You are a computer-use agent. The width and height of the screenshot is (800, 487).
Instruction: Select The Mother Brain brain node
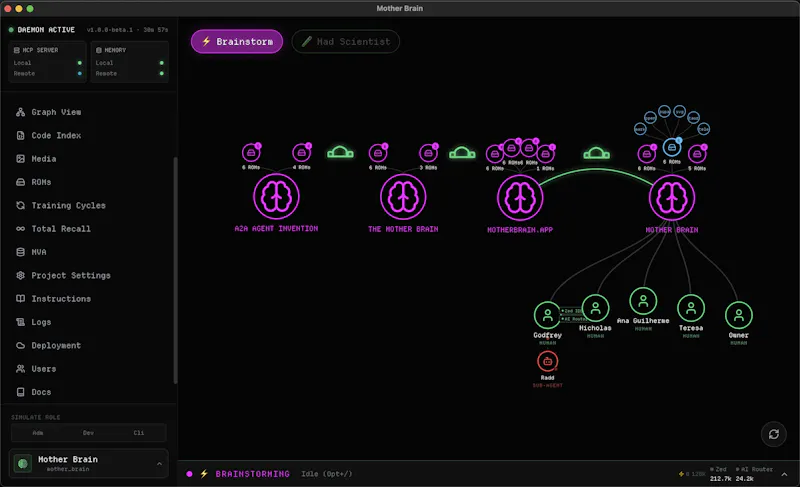[x=403, y=196]
